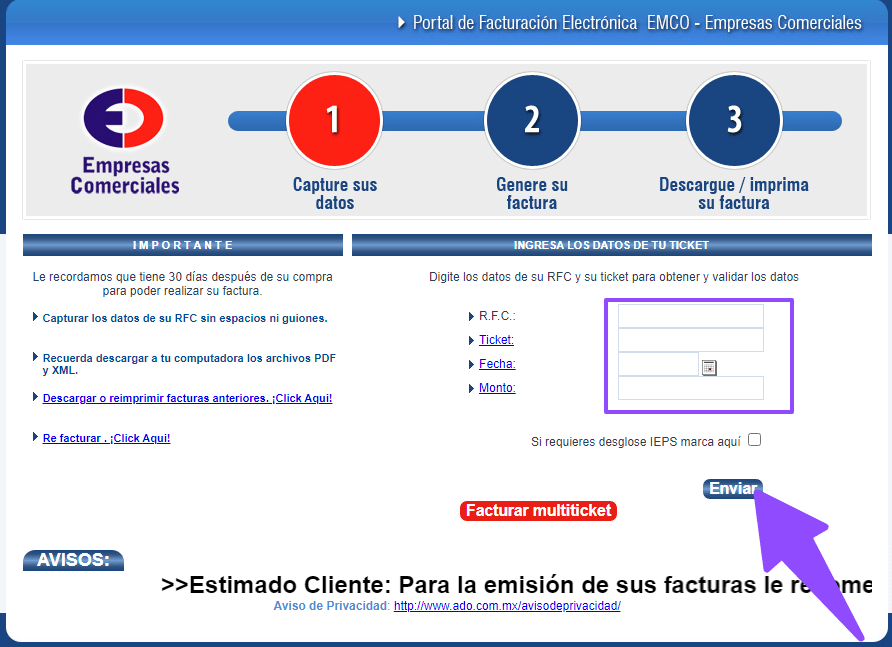
Task: Click the 'Le recordamos que tiene 30 días' text
Action: click(183, 283)
